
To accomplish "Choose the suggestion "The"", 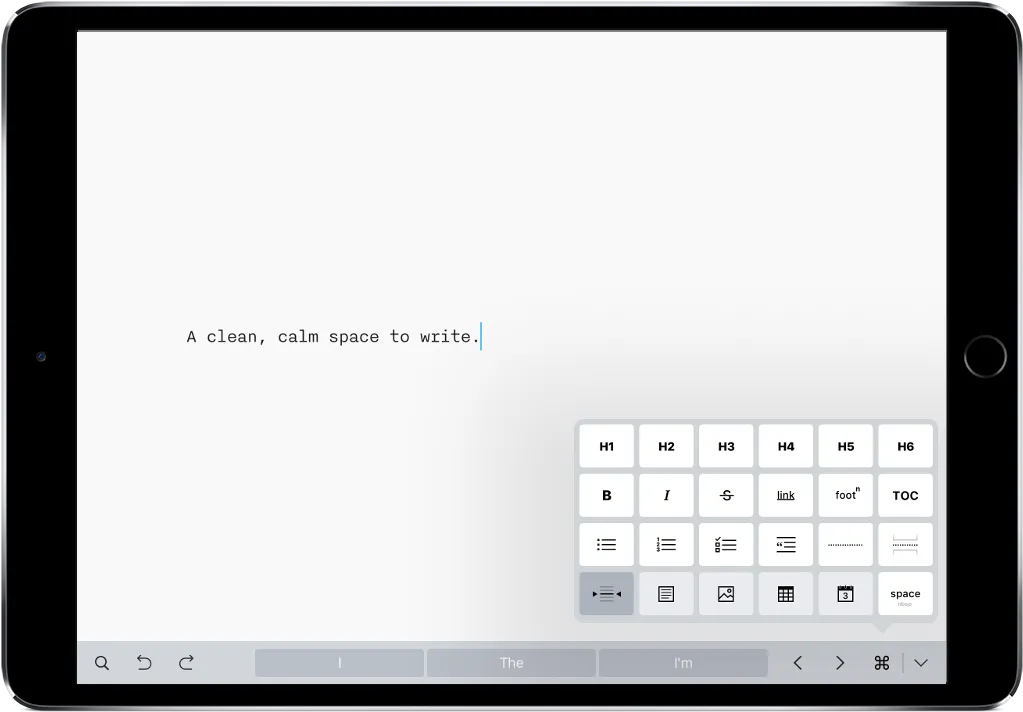I will tap(512, 663).
